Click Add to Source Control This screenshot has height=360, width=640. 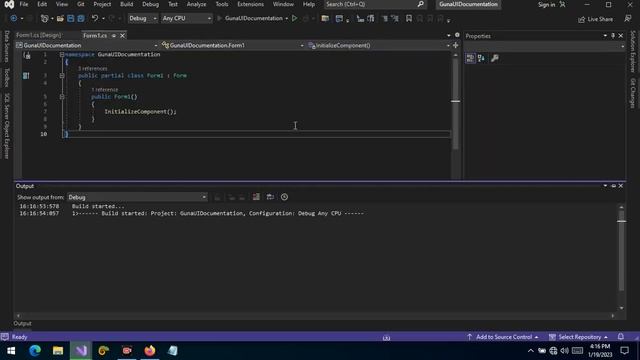click(x=502, y=337)
